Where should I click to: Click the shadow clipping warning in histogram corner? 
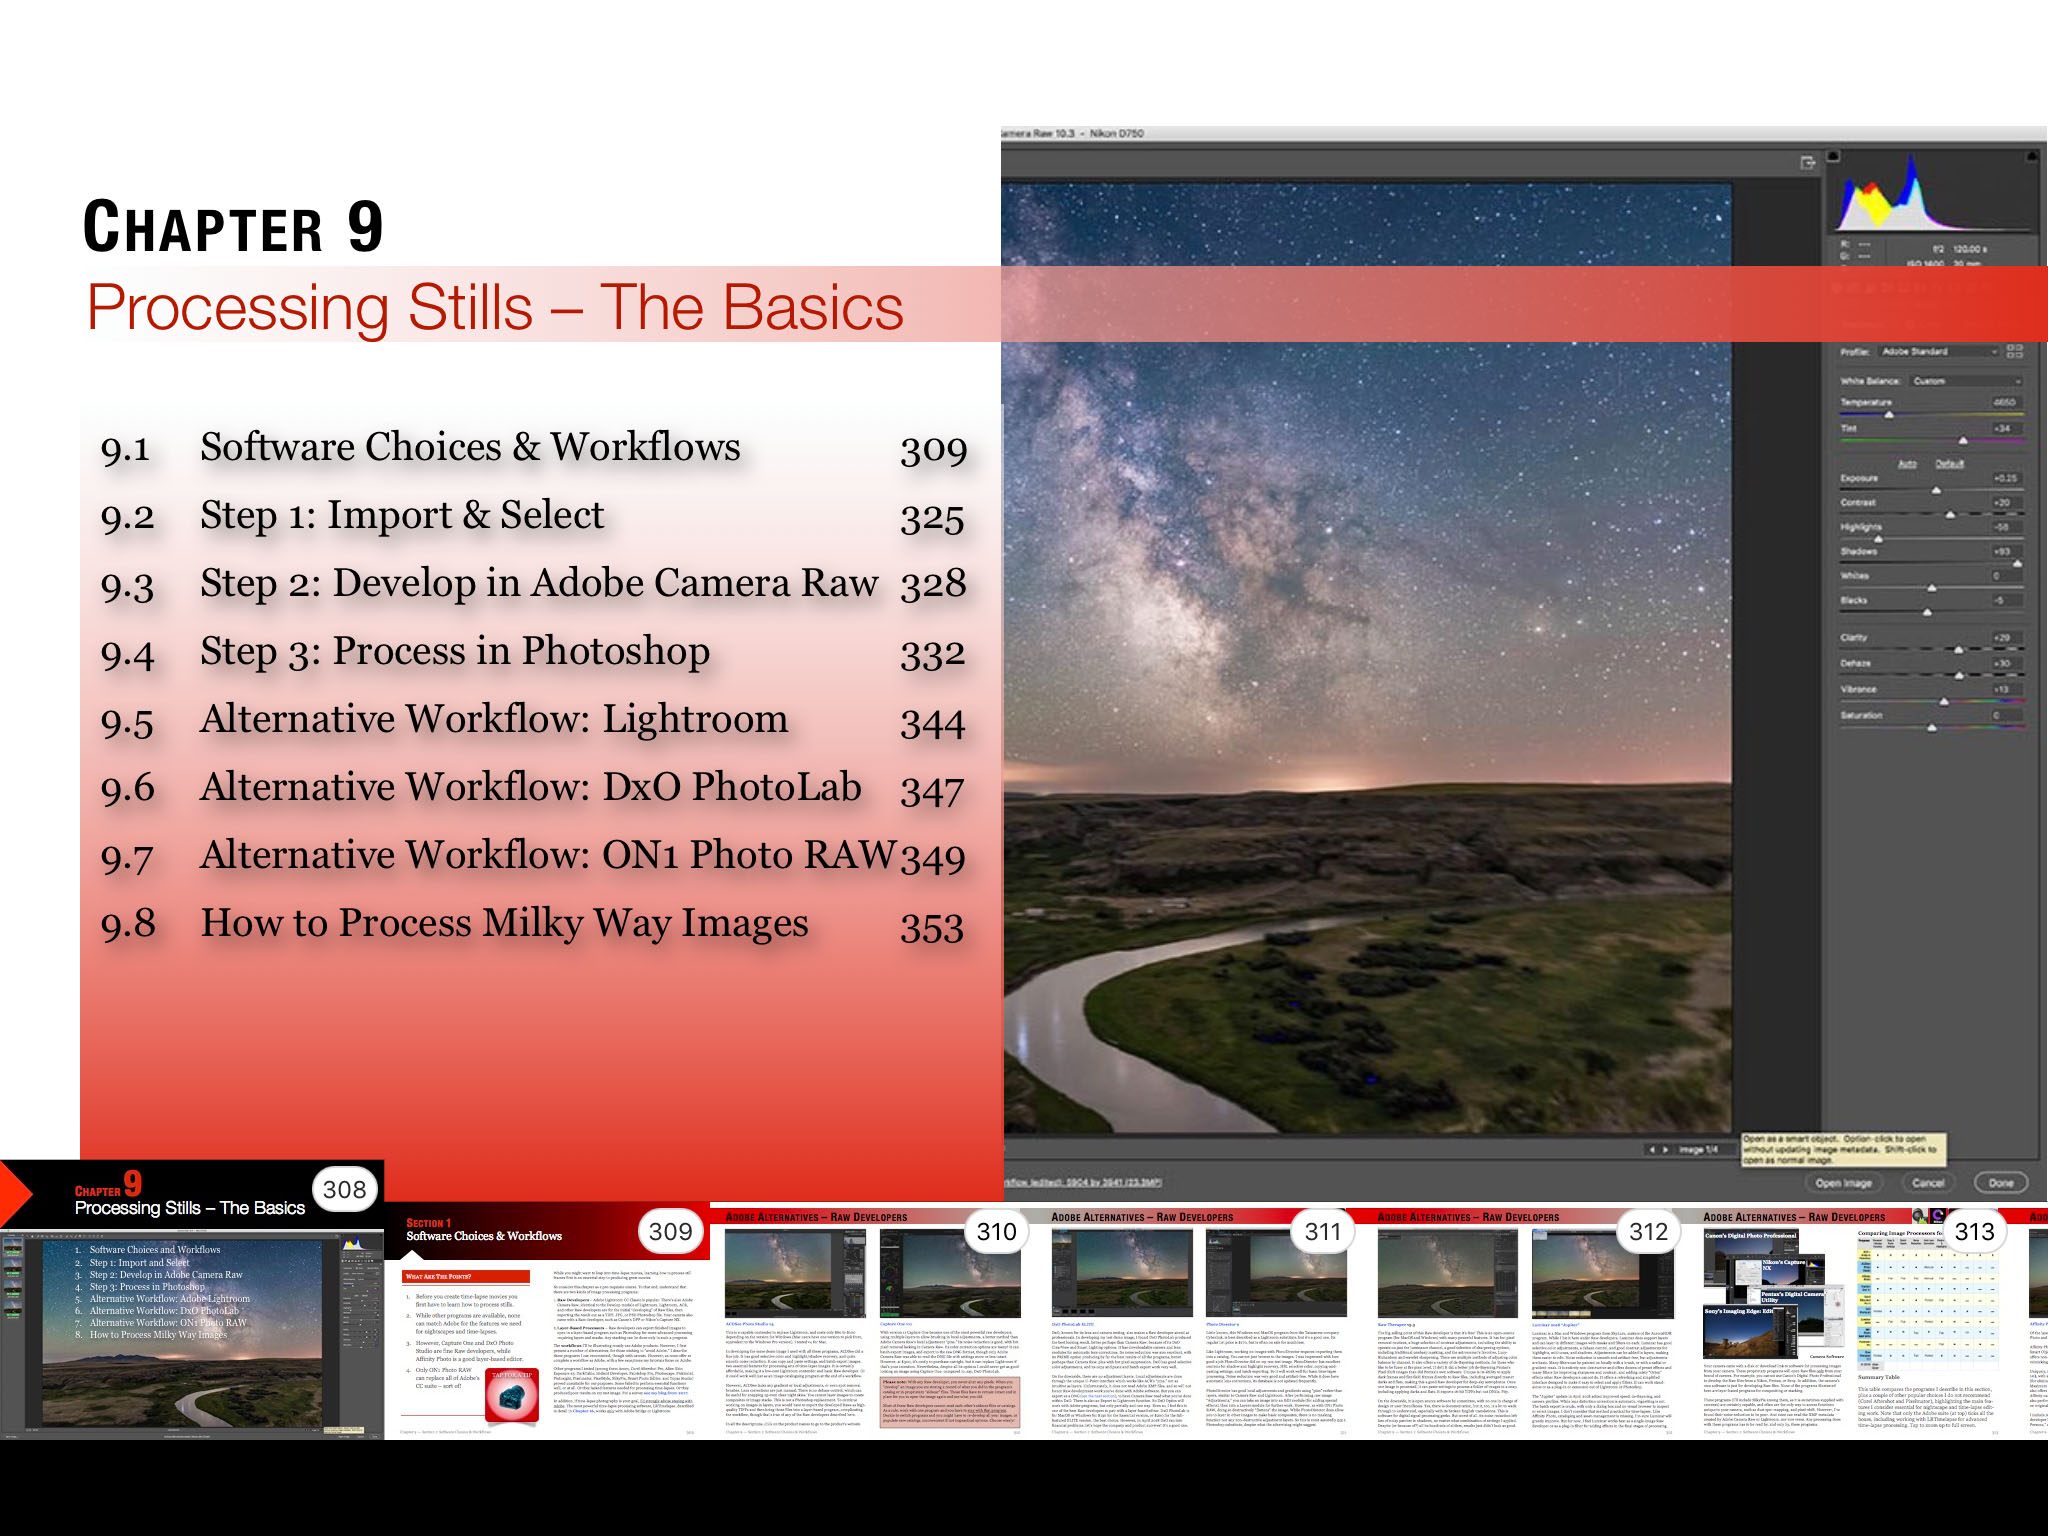[x=1834, y=157]
